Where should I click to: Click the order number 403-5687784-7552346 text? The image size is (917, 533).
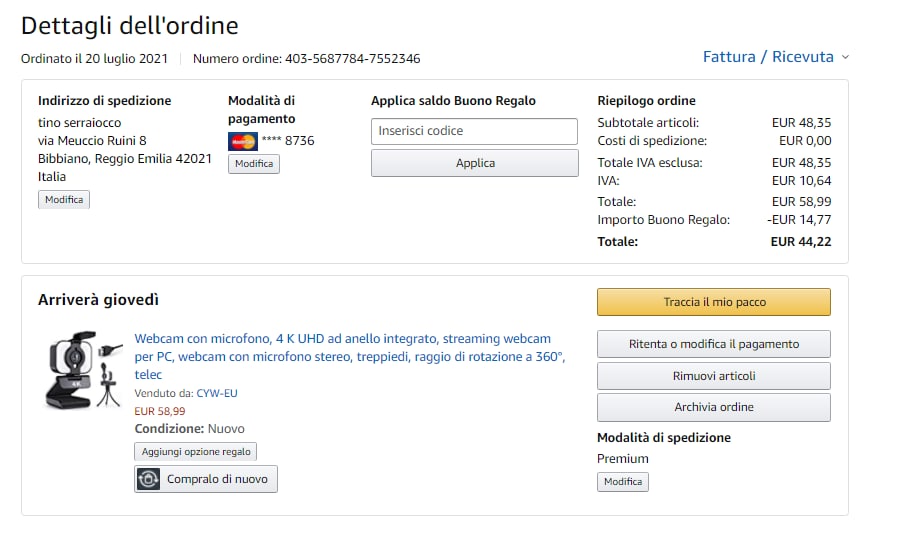tap(352, 59)
